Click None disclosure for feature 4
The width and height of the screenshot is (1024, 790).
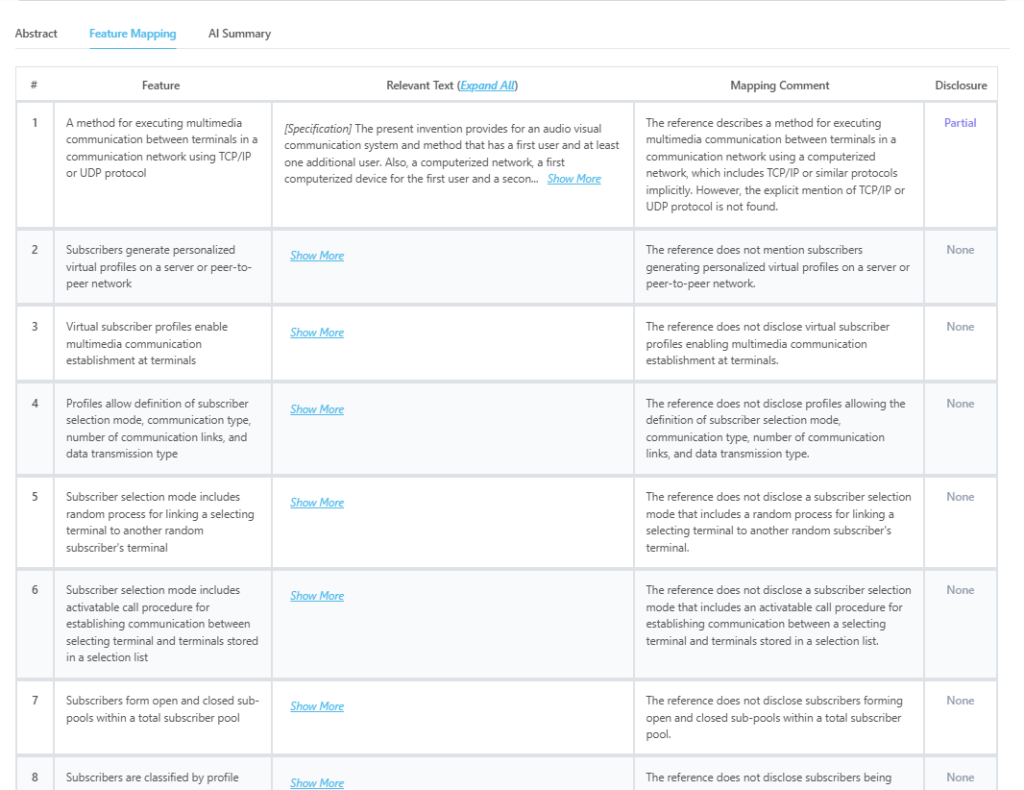[960, 404]
